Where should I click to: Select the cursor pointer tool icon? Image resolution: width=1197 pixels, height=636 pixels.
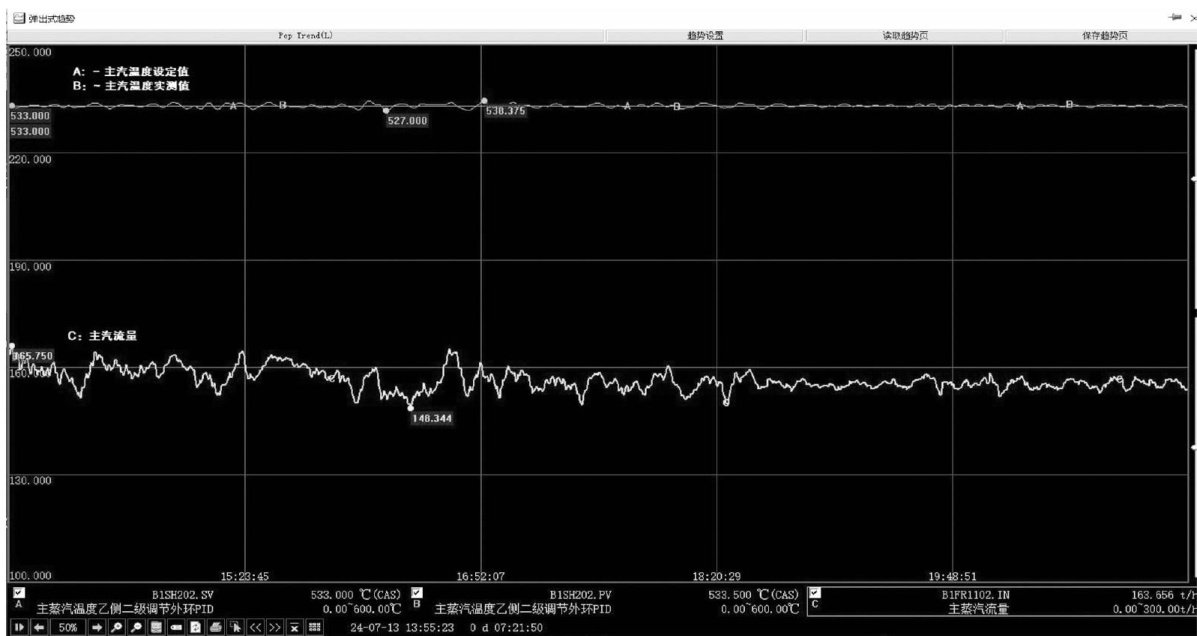coord(235,627)
